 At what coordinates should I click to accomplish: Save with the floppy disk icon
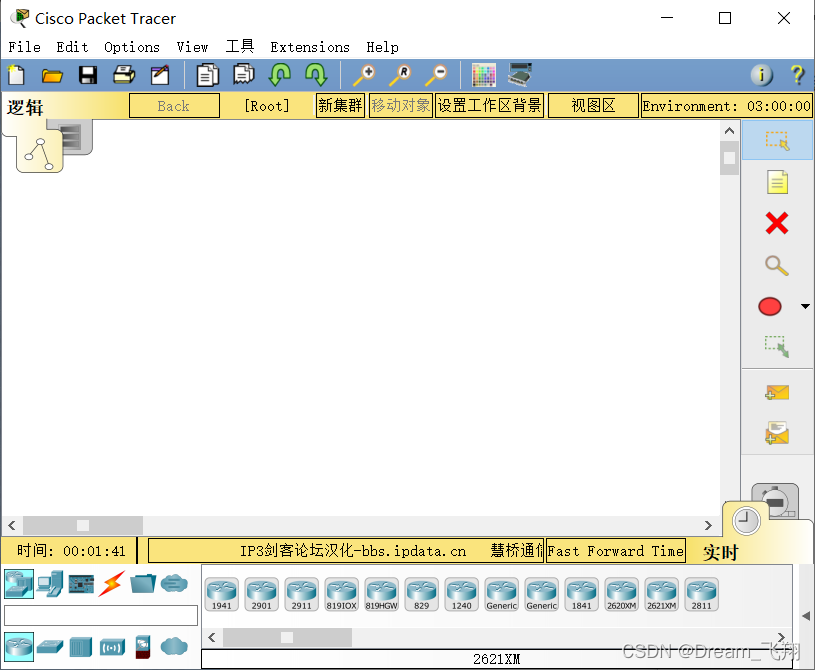[88, 75]
